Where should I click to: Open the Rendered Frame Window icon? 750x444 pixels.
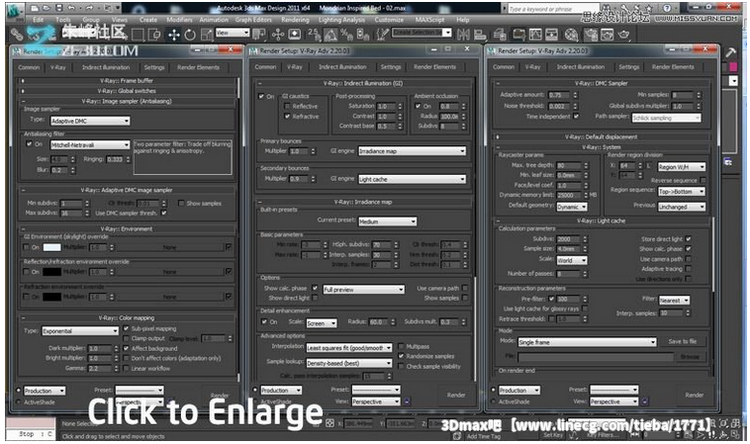click(607, 34)
